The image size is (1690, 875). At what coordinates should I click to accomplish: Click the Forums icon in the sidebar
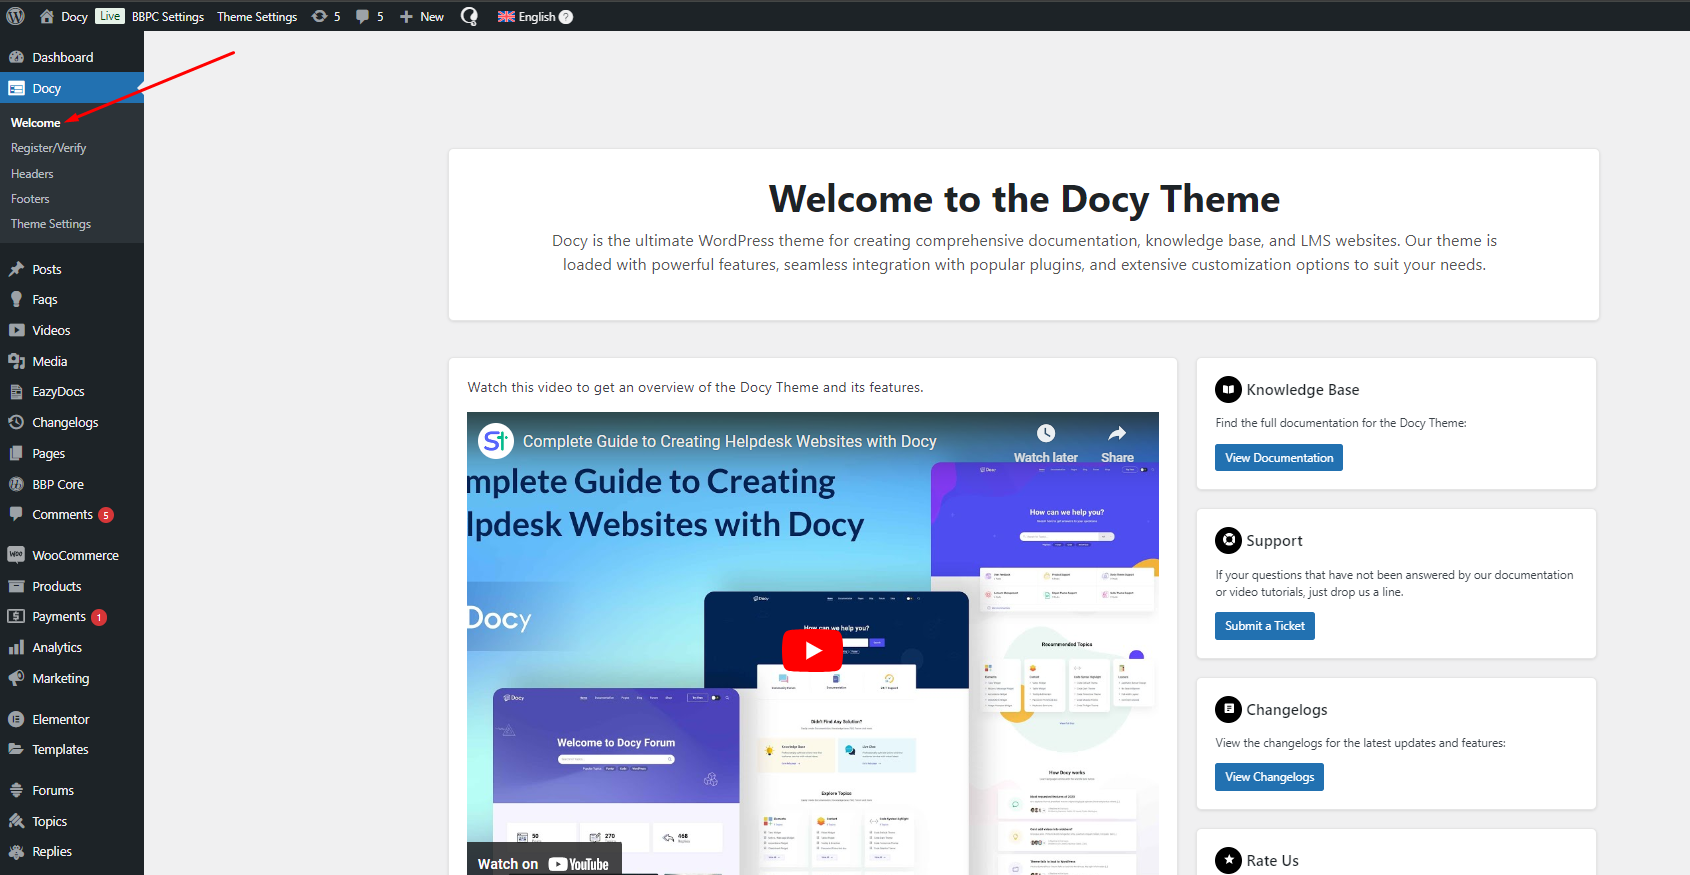16,790
